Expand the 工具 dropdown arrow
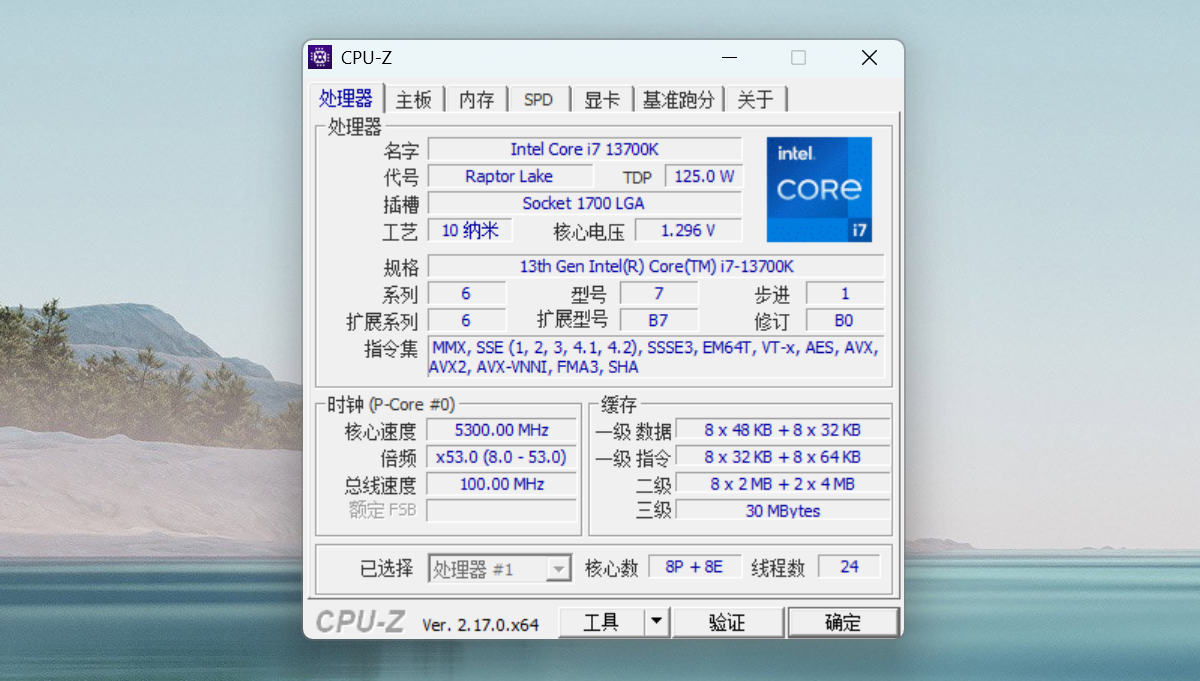The width and height of the screenshot is (1200, 681). tap(656, 622)
